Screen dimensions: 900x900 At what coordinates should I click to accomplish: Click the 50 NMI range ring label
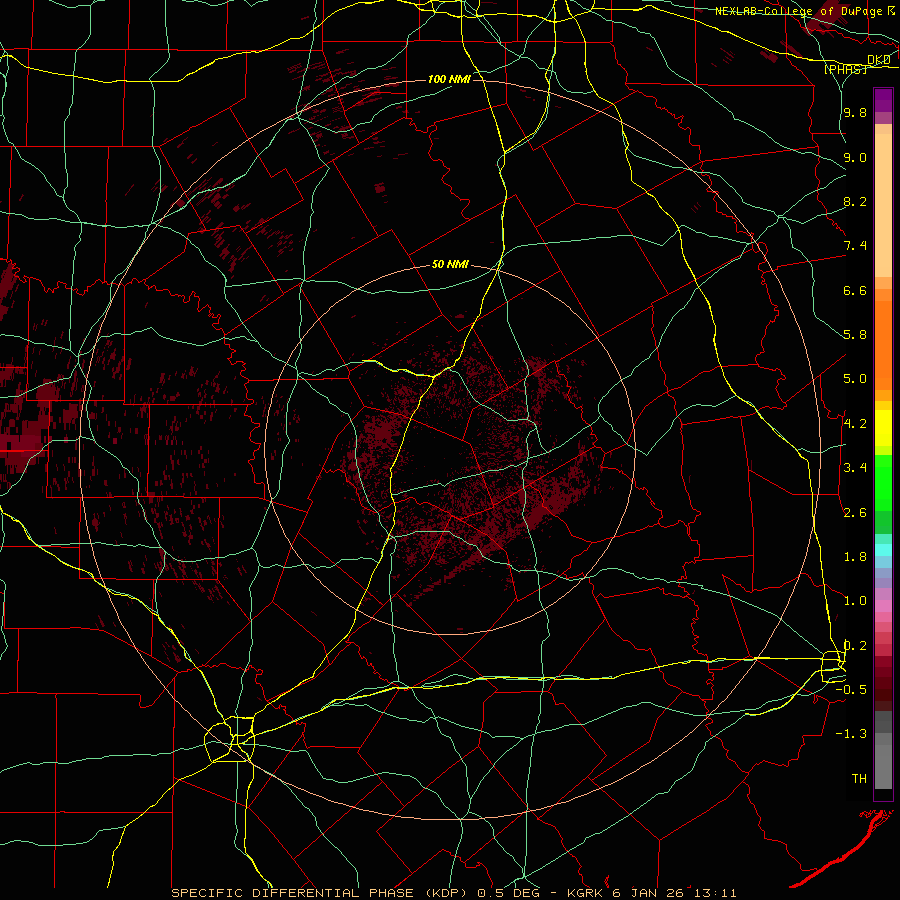(450, 265)
